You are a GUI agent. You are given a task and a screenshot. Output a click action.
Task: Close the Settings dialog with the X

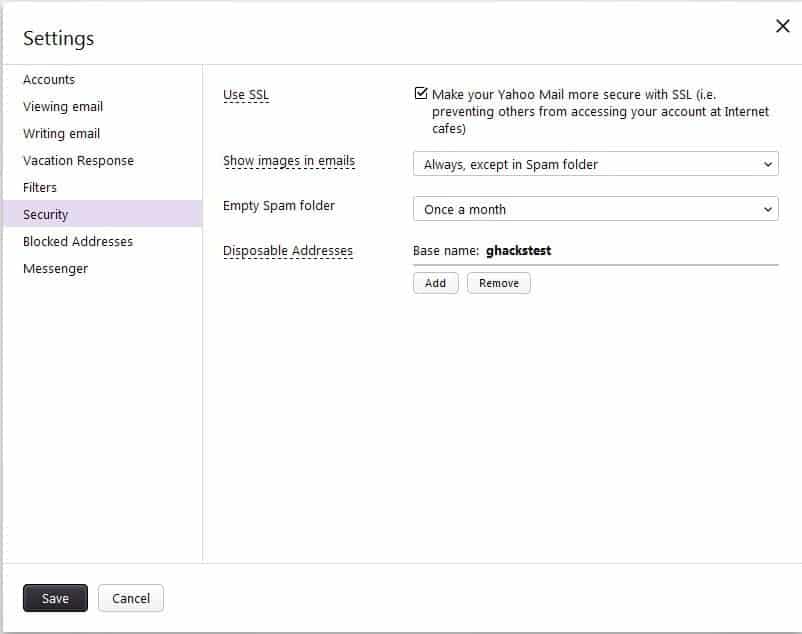pyautogui.click(x=782, y=27)
